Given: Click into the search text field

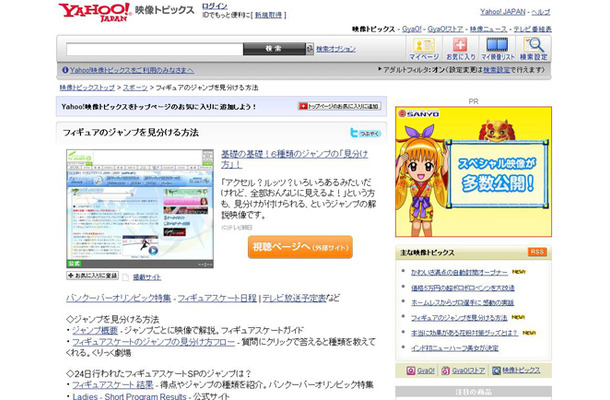Looking at the screenshot, I should 154,49.
